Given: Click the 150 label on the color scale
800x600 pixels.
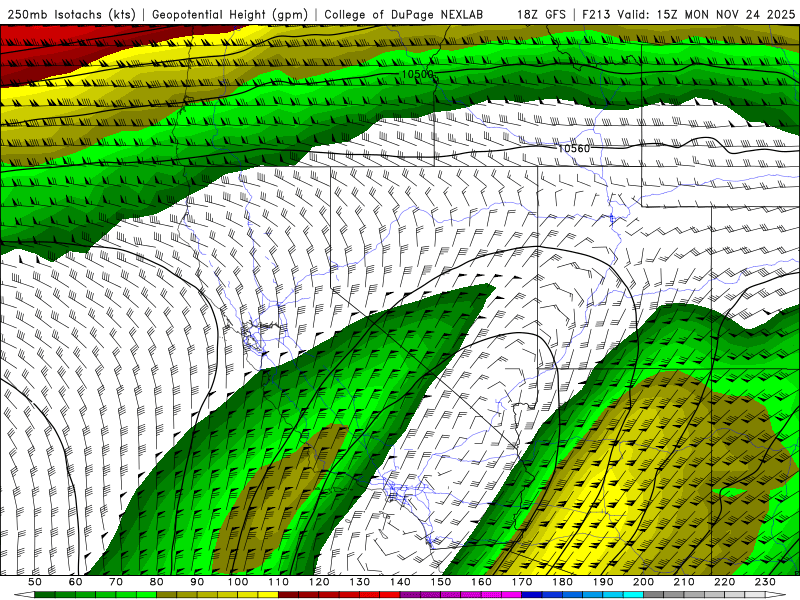Looking at the screenshot, I should (441, 582).
